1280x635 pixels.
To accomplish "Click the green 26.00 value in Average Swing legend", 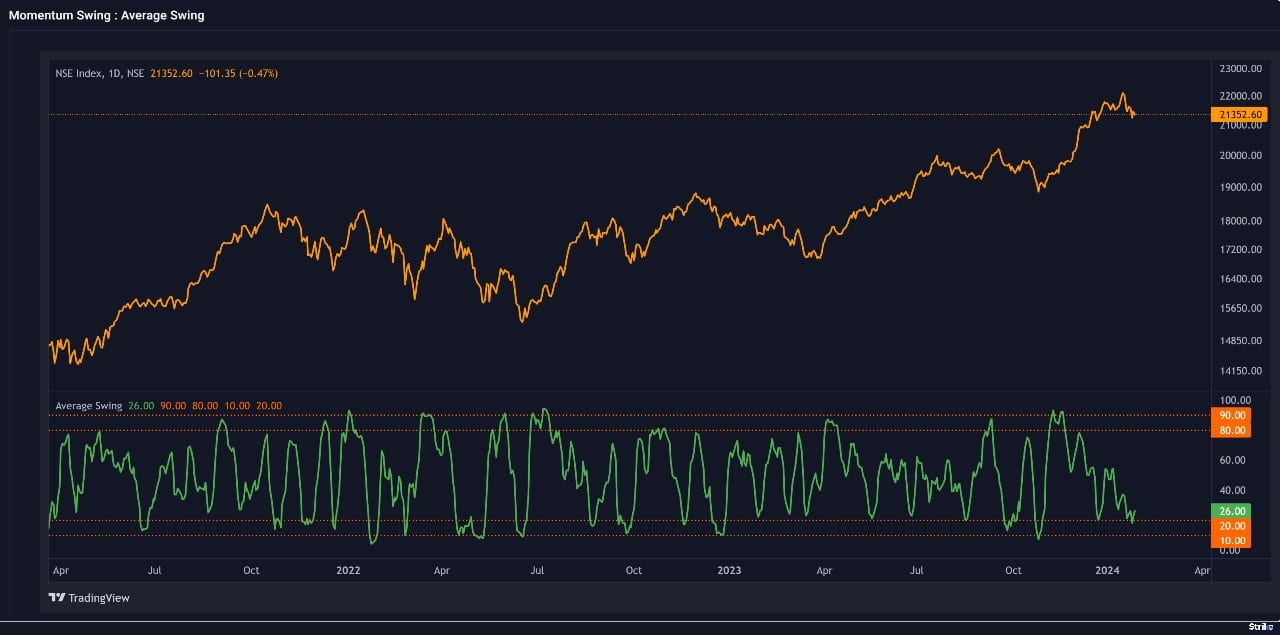I will (x=141, y=406).
